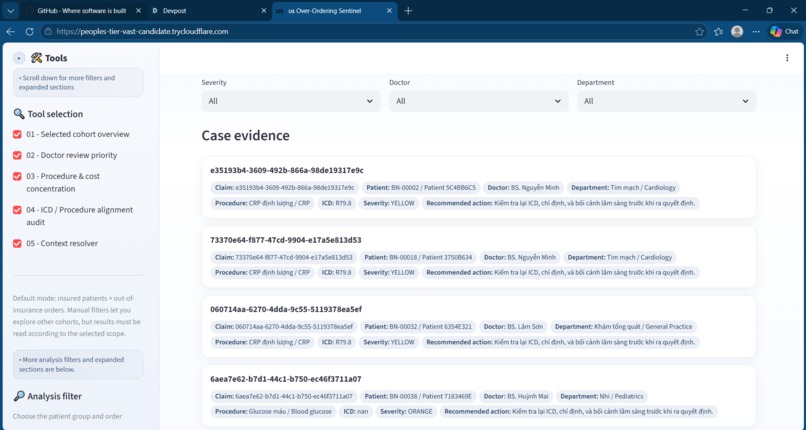Viewport: 806px width, 430px height.
Task: Click Severity ORANGE chip
Action: 406,412
